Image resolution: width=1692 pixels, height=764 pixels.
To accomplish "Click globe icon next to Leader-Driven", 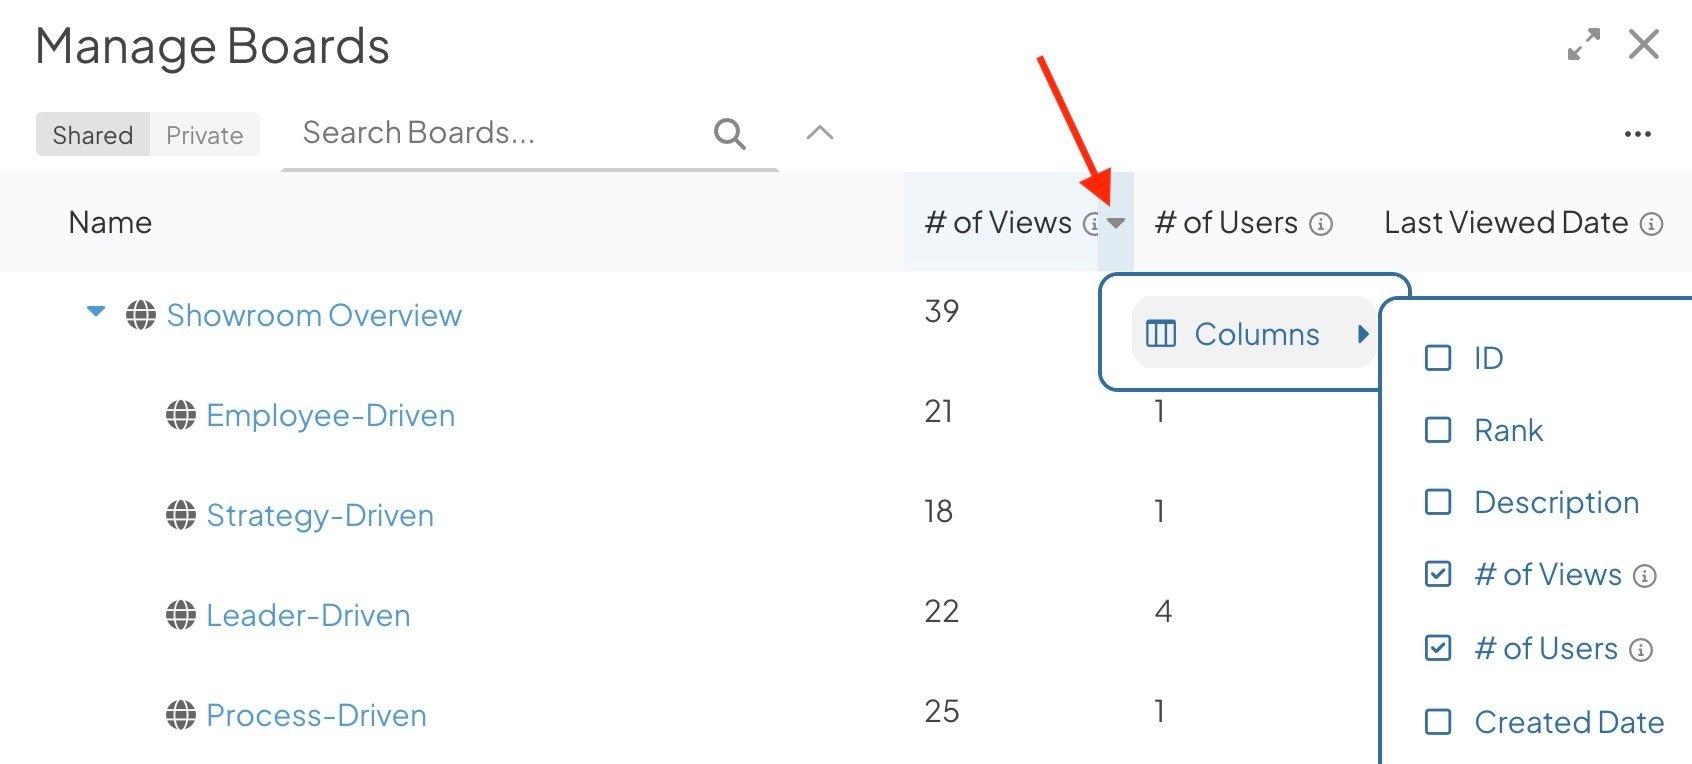I will (x=181, y=615).
